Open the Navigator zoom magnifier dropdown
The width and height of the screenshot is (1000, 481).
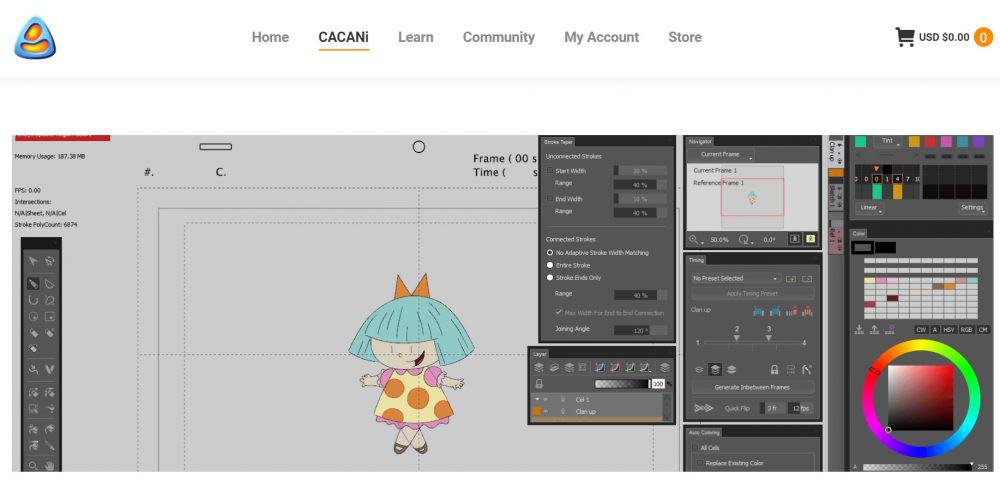696,240
